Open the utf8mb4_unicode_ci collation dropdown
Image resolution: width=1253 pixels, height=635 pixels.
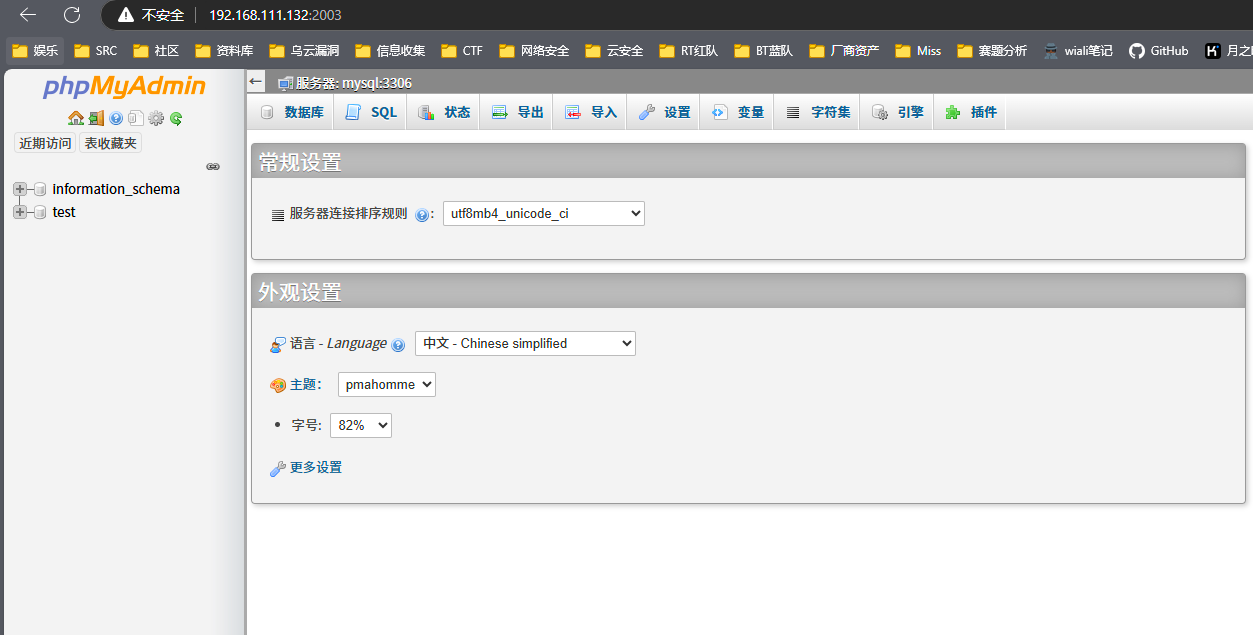[x=543, y=213]
